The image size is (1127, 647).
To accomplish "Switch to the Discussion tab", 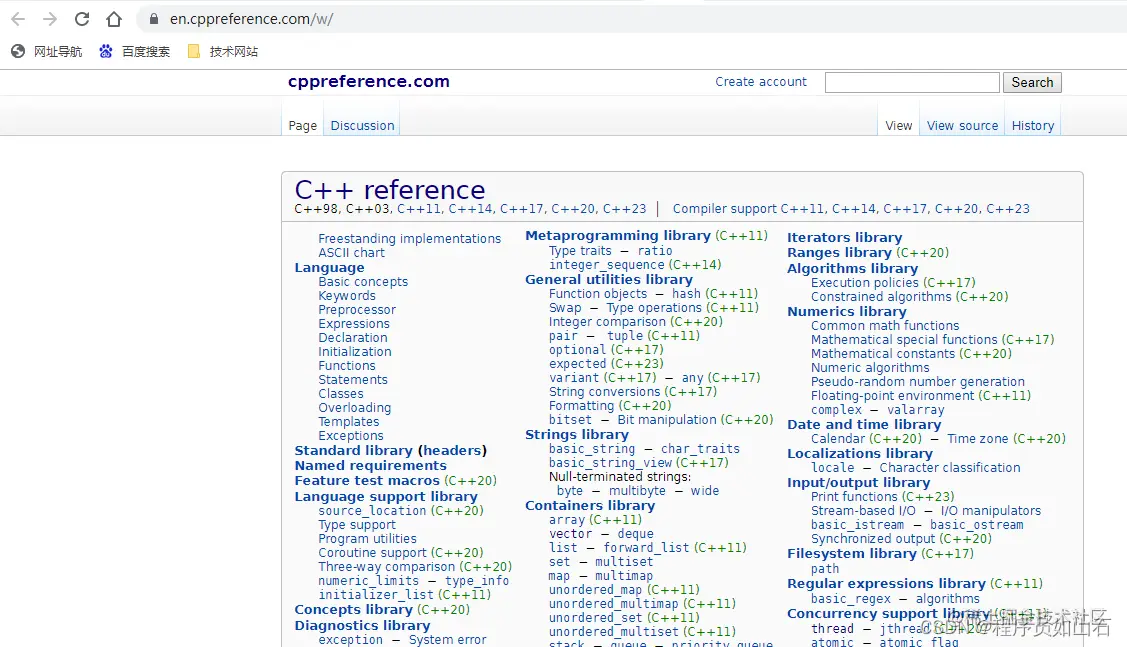I will (362, 126).
